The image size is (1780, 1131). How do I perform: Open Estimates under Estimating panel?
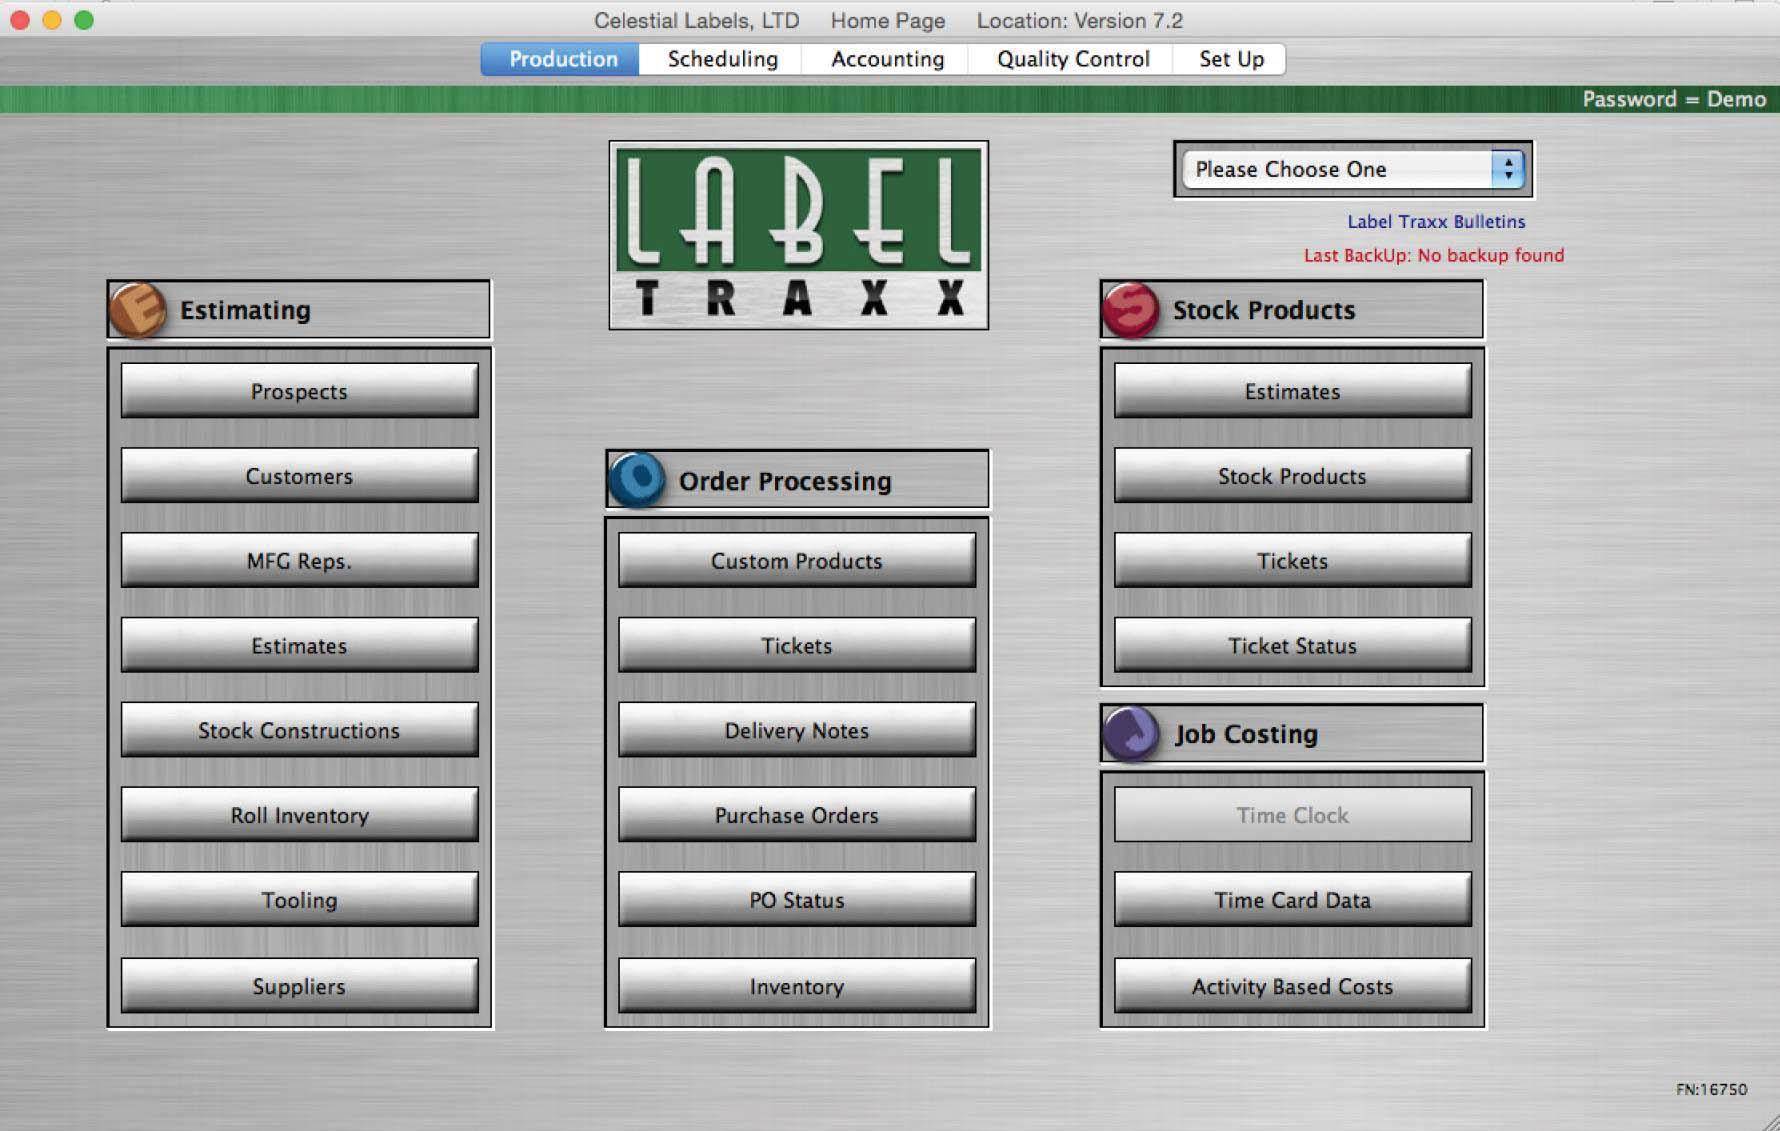[299, 646]
